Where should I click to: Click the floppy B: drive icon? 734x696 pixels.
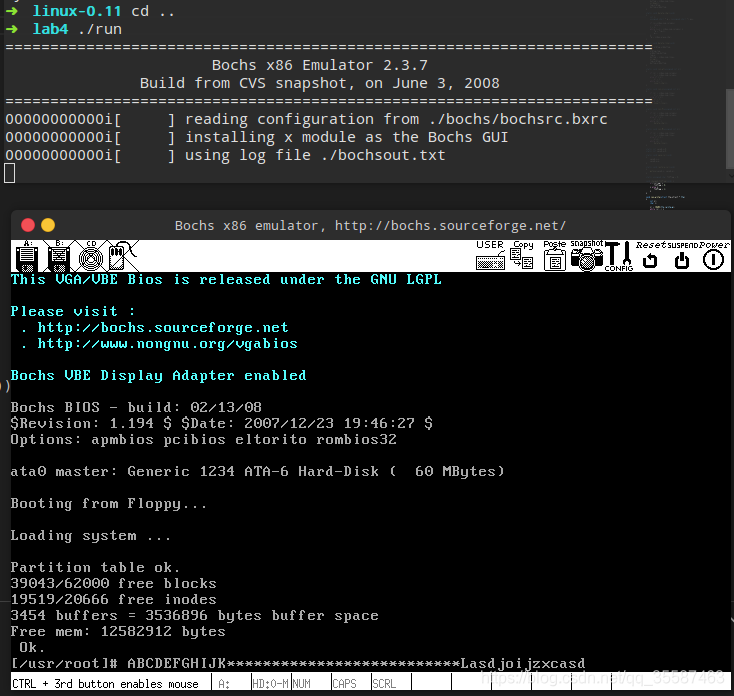pos(59,256)
